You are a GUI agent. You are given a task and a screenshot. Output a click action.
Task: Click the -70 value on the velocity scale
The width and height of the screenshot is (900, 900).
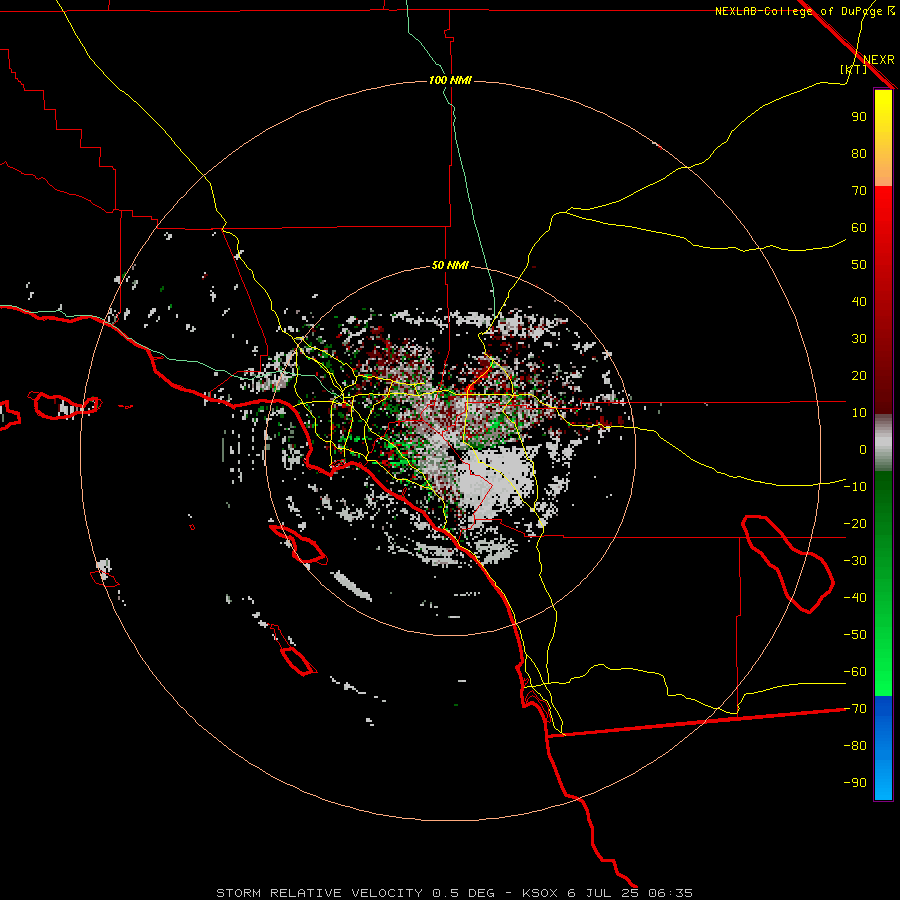point(855,709)
